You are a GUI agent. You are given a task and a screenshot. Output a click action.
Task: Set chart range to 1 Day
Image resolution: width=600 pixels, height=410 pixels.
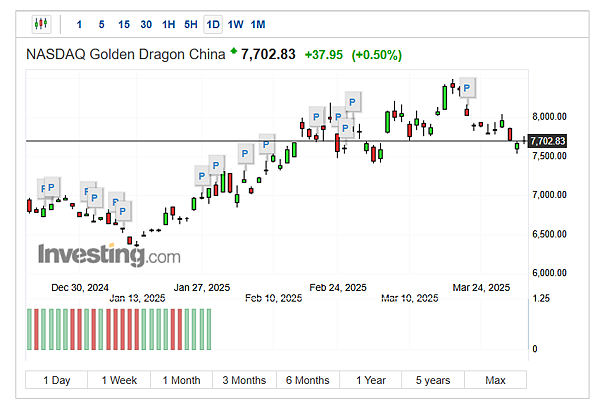tap(57, 380)
